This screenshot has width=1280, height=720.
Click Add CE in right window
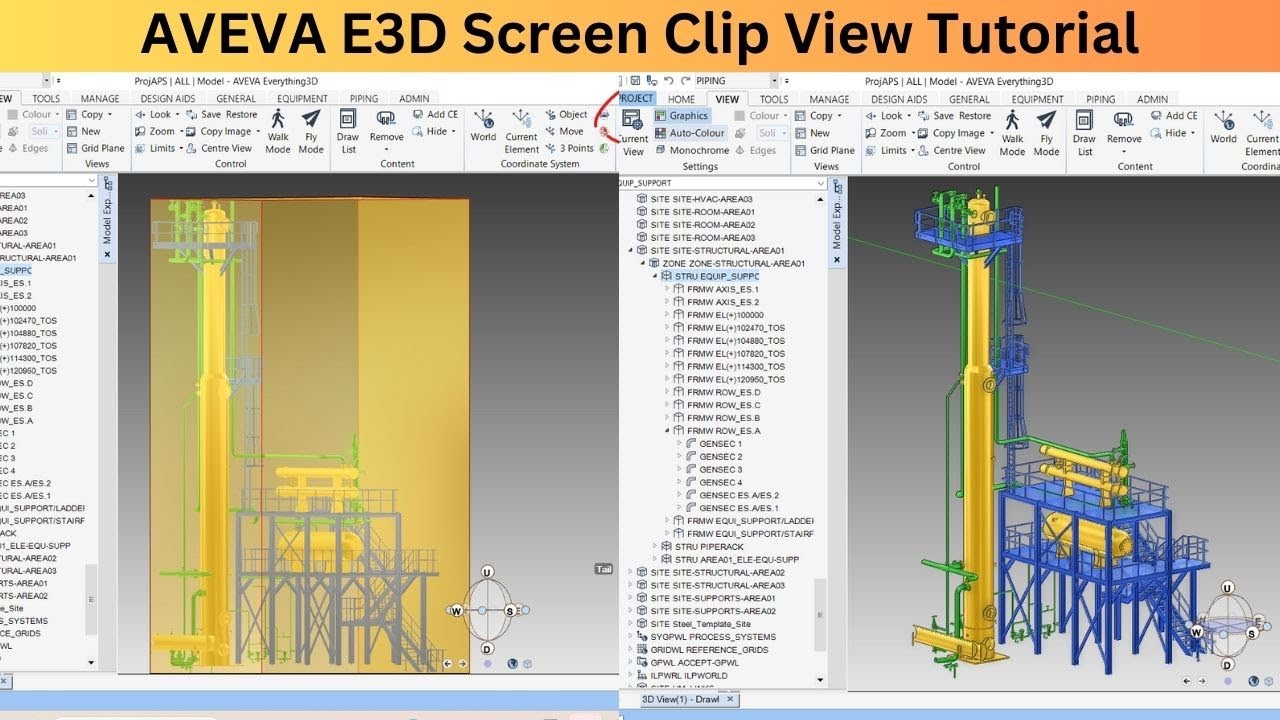point(1173,116)
